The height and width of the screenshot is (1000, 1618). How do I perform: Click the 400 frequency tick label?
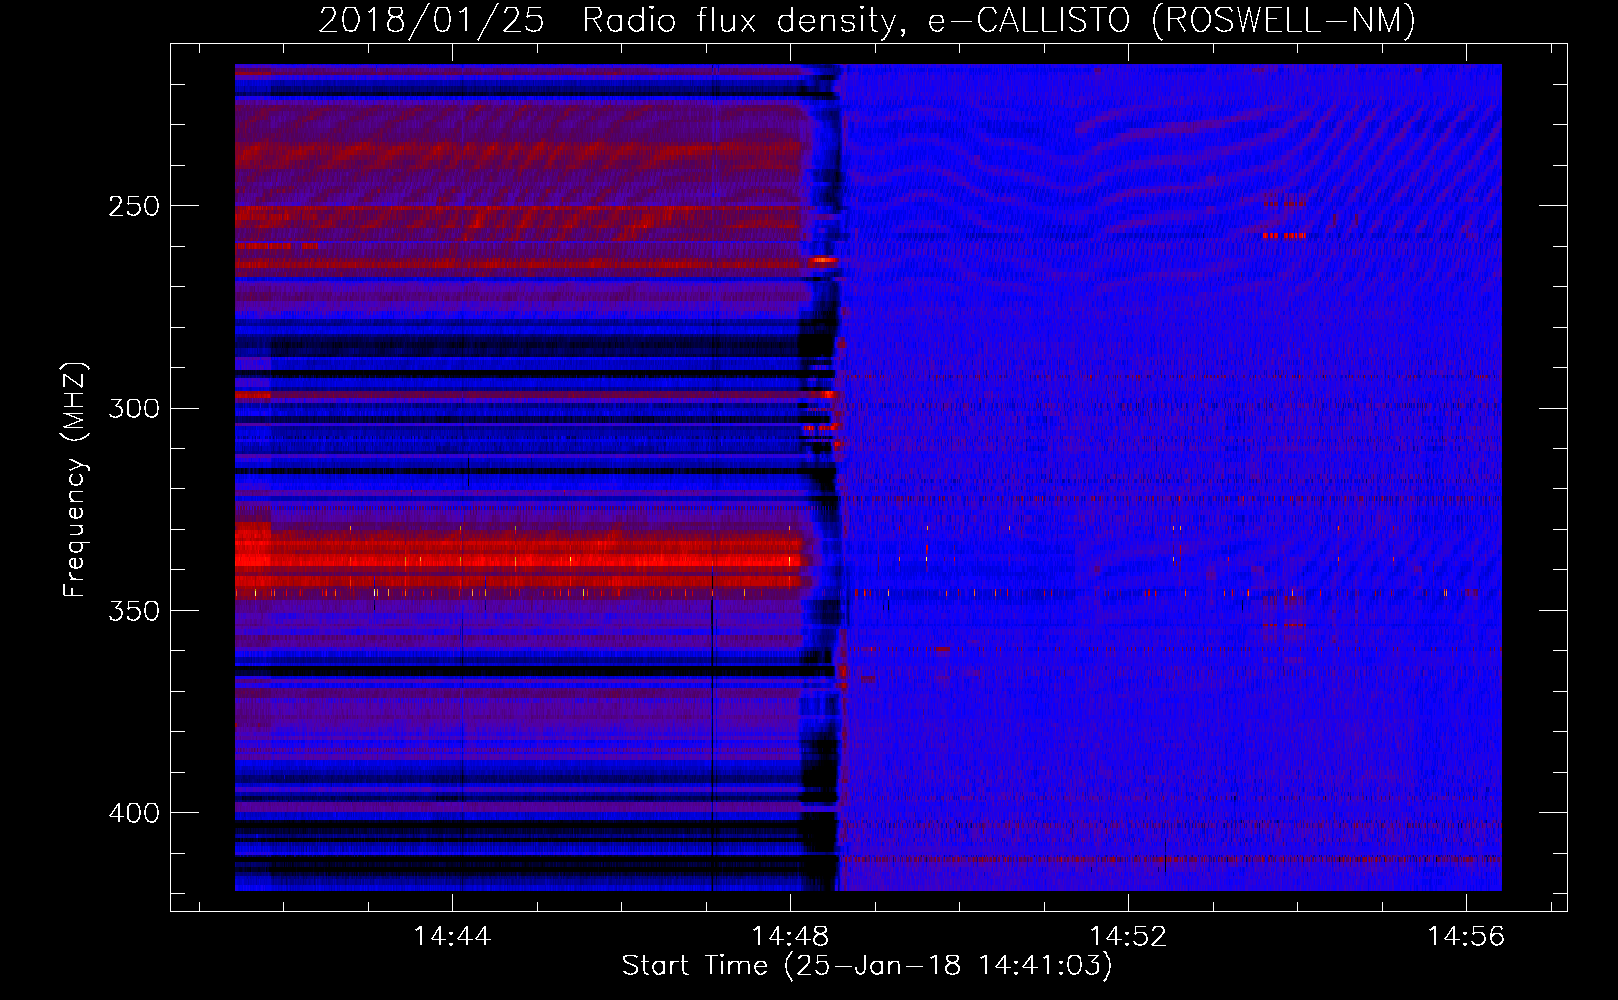[134, 813]
